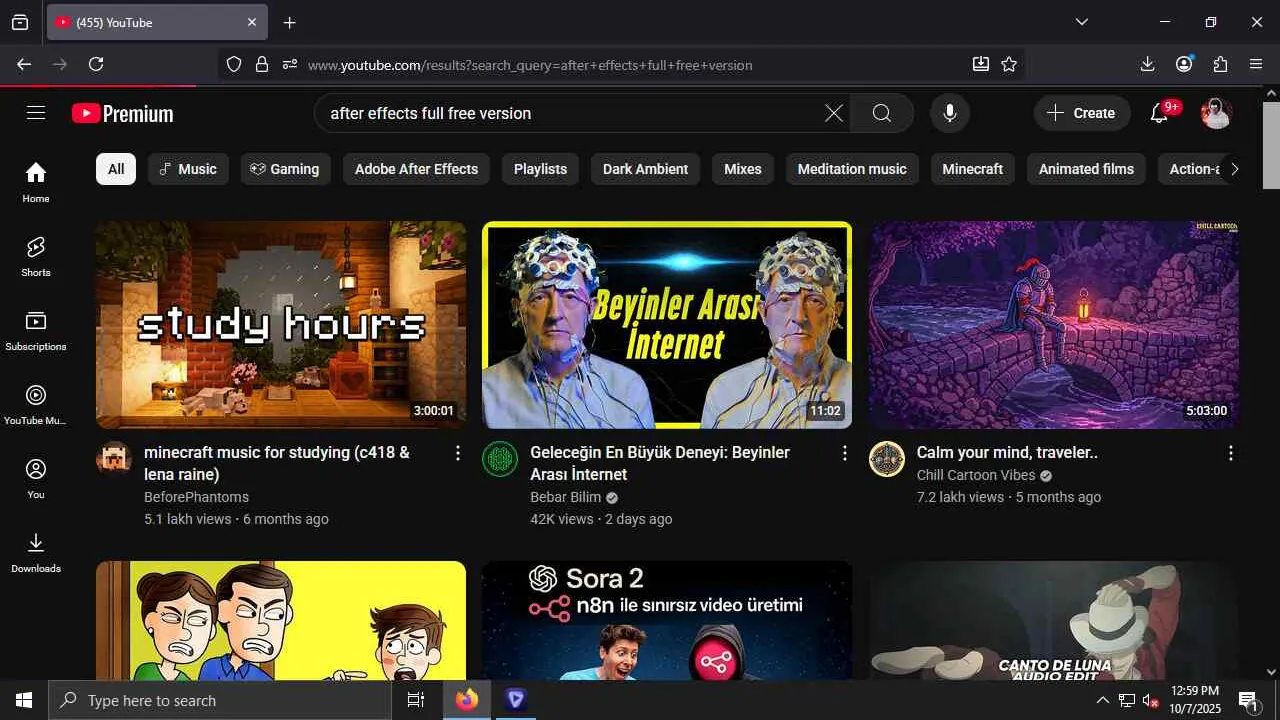
Task: Start voice search with the microphone
Action: coord(950,113)
